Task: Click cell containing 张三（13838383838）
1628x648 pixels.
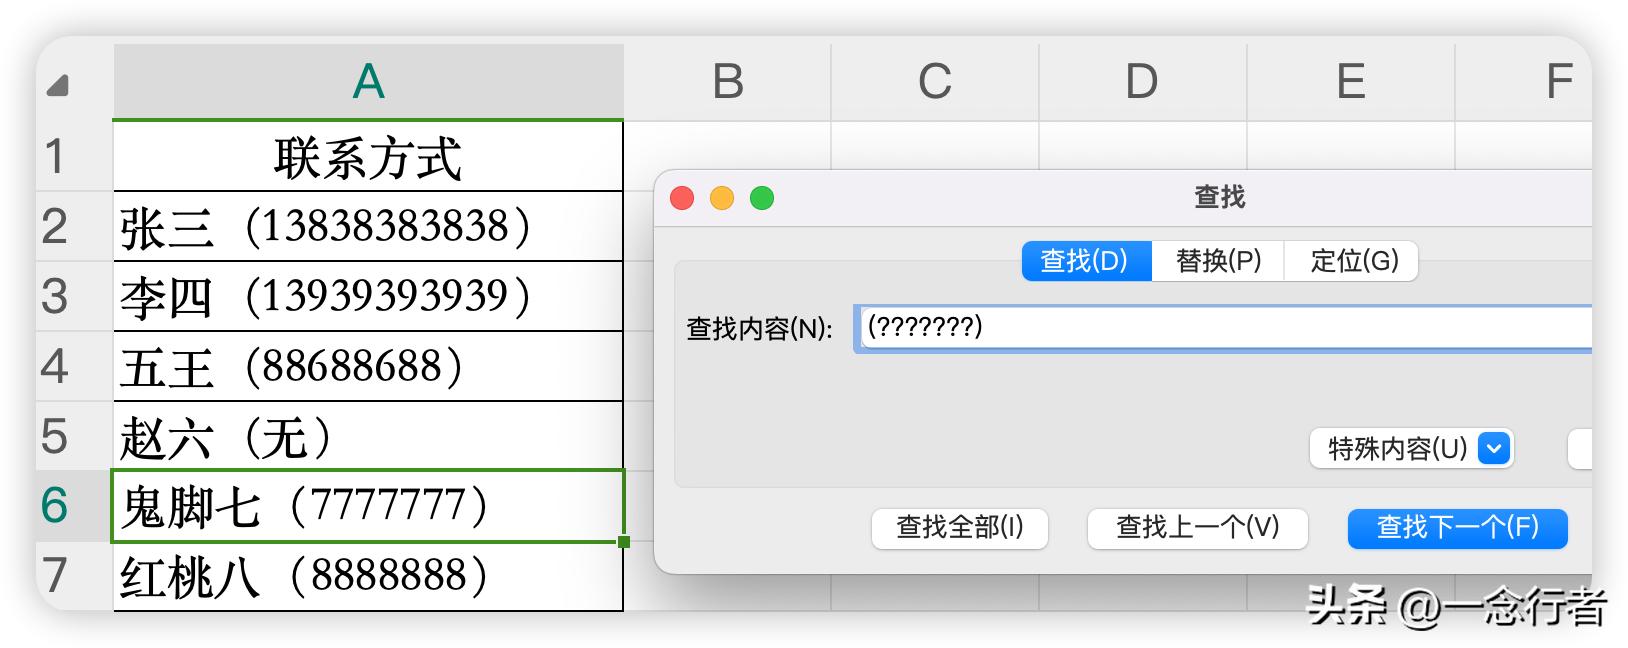Action: (368, 227)
